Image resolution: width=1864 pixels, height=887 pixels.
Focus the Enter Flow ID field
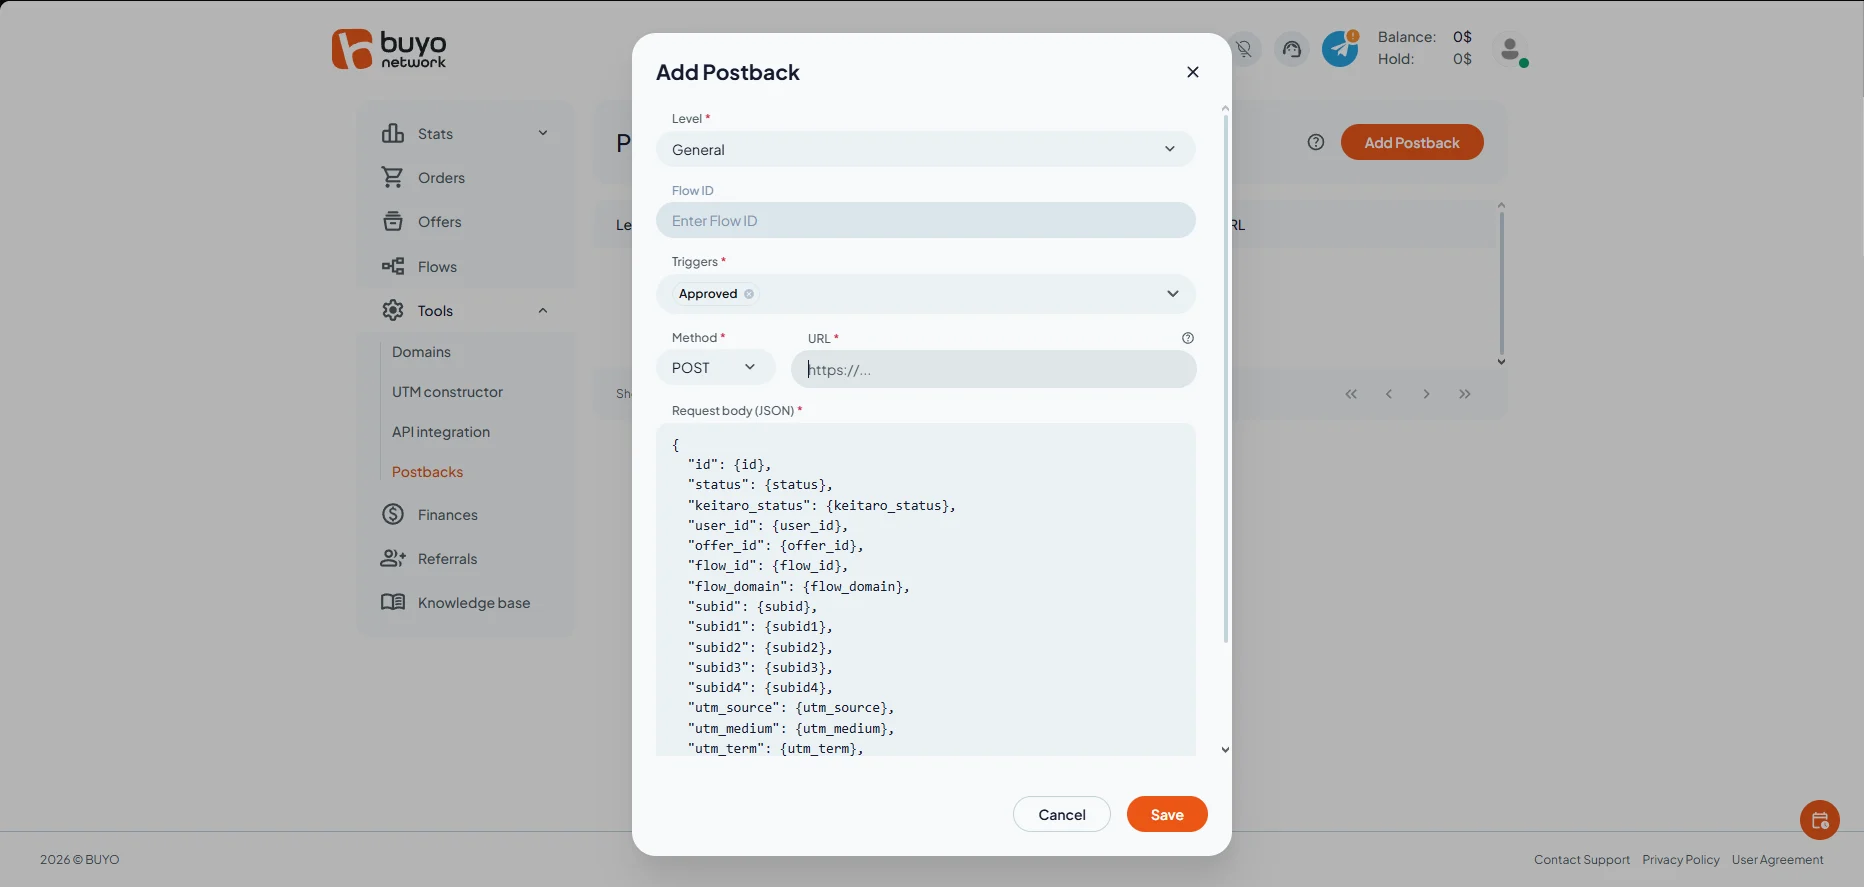(x=926, y=221)
